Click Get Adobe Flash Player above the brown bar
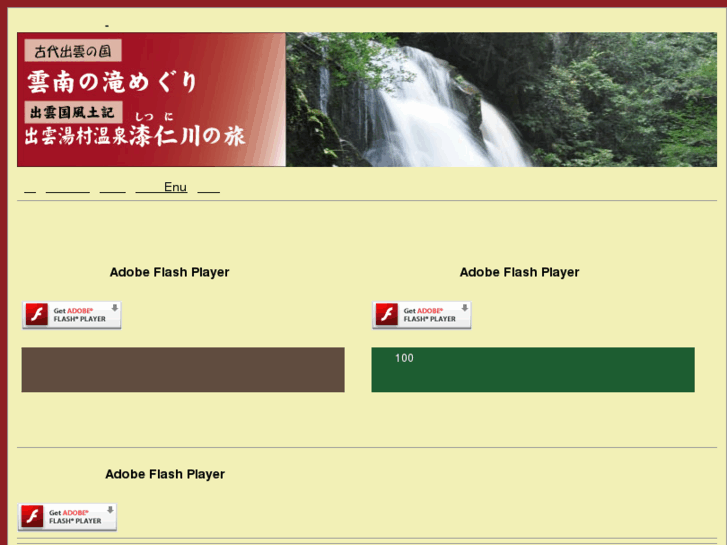The height and width of the screenshot is (545, 727). (72, 315)
